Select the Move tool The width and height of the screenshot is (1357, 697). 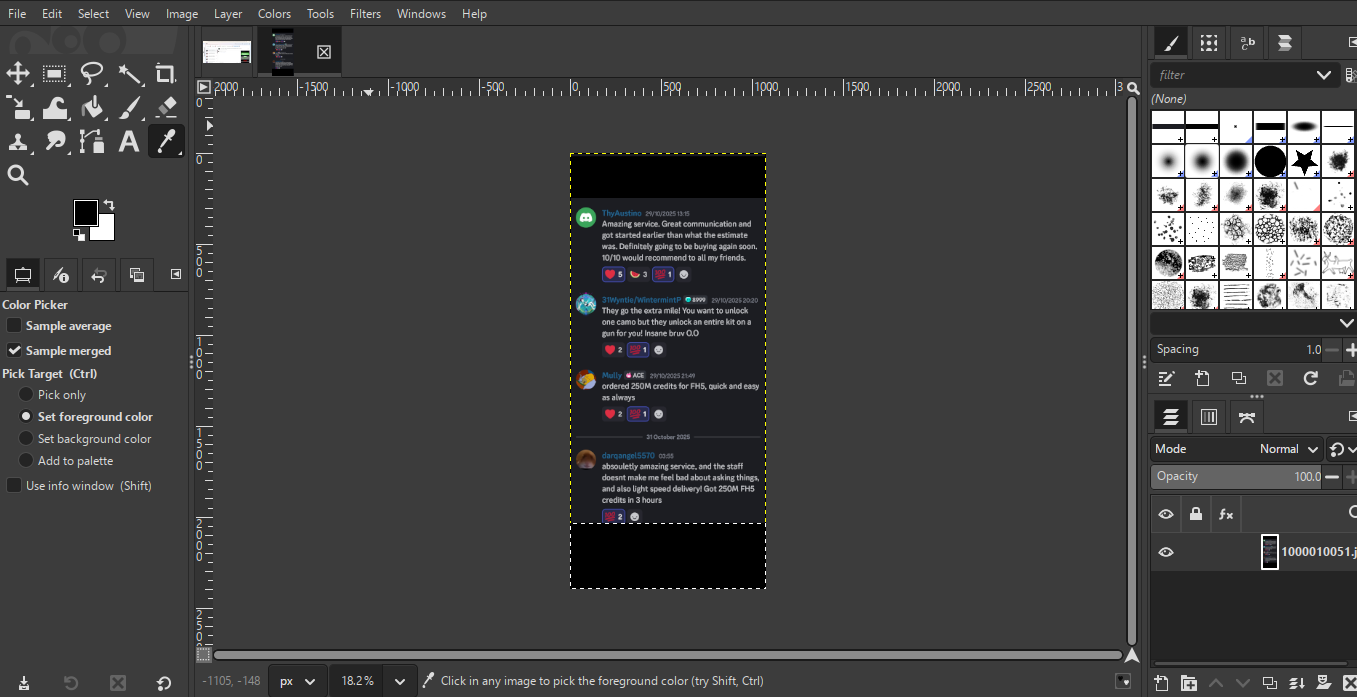tap(18, 73)
